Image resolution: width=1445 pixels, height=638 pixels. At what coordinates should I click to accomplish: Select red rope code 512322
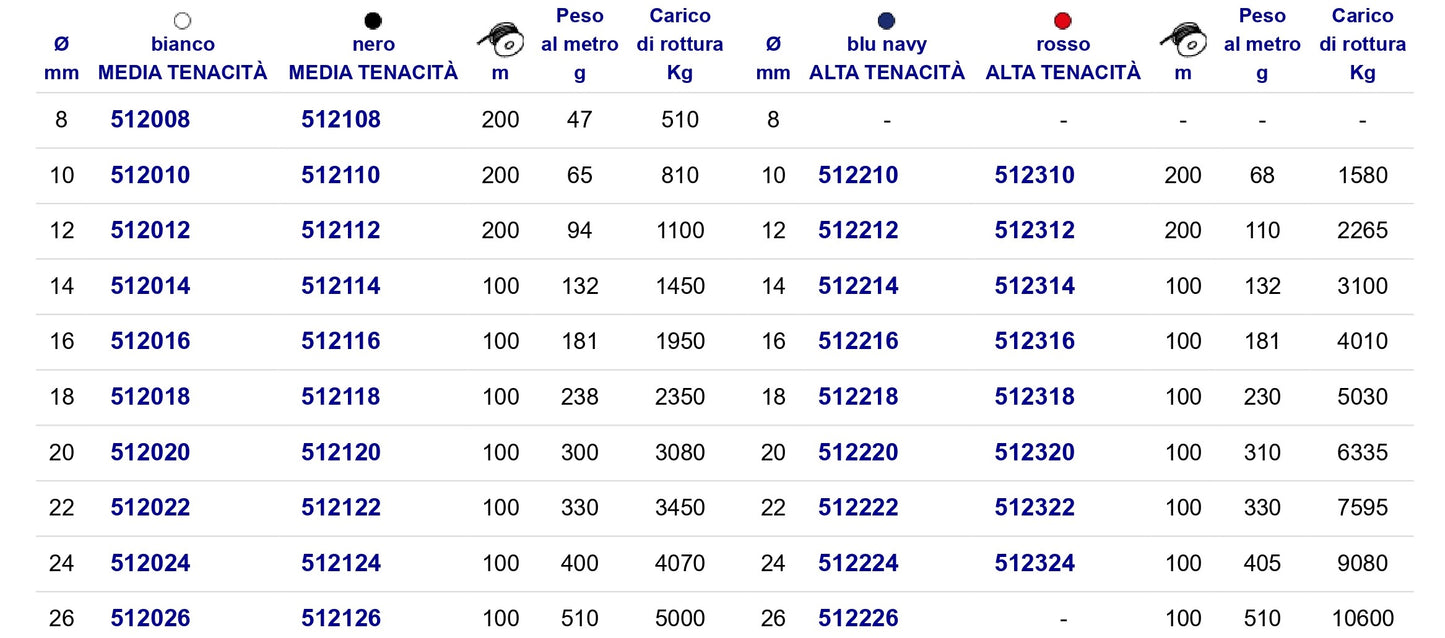pos(1035,508)
